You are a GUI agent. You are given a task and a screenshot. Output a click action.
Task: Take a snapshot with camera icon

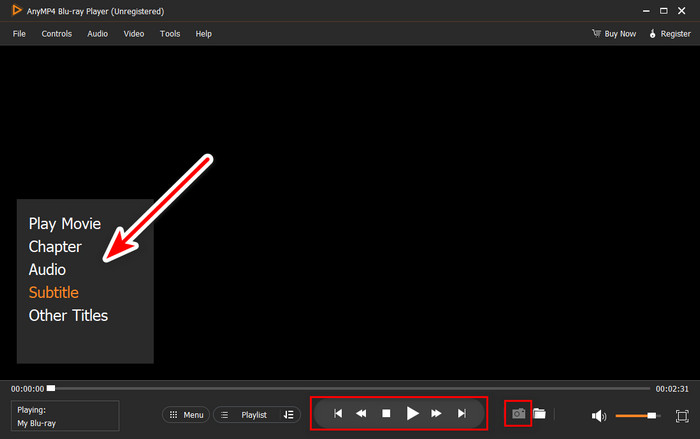coord(518,414)
